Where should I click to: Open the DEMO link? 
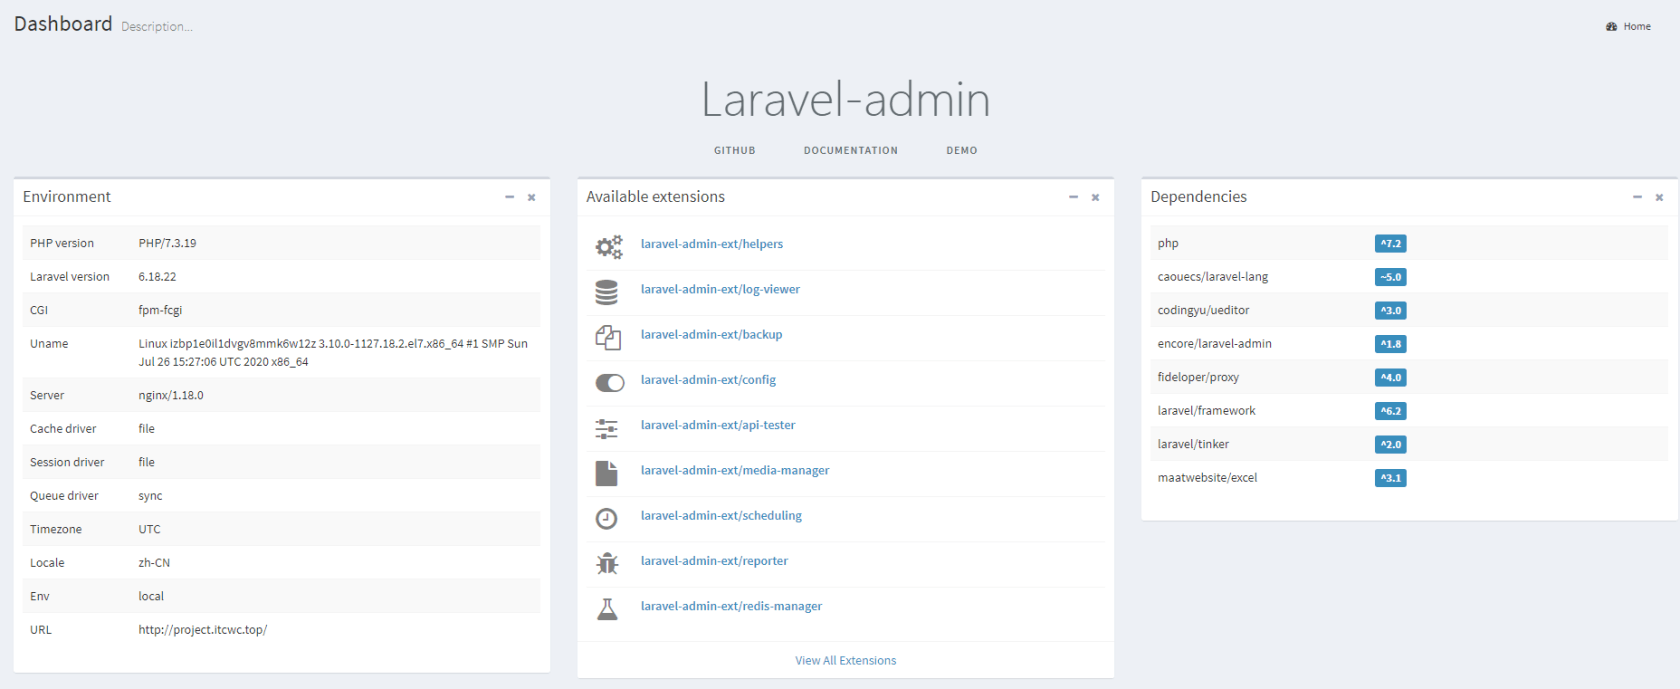coord(962,150)
